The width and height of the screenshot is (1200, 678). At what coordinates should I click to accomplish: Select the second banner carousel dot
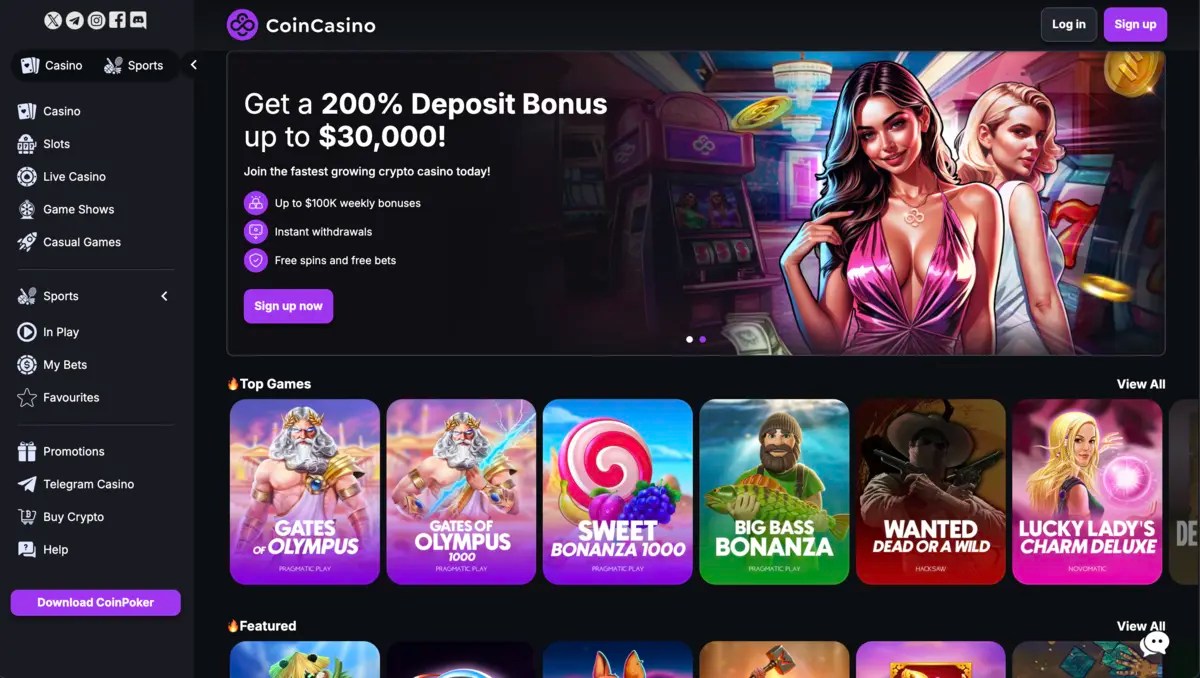[x=702, y=339]
